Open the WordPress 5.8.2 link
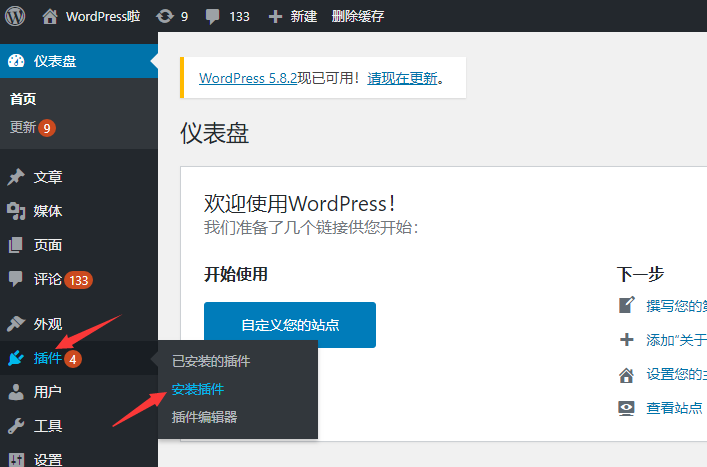Screen dimensions: 707x467 click(248, 78)
